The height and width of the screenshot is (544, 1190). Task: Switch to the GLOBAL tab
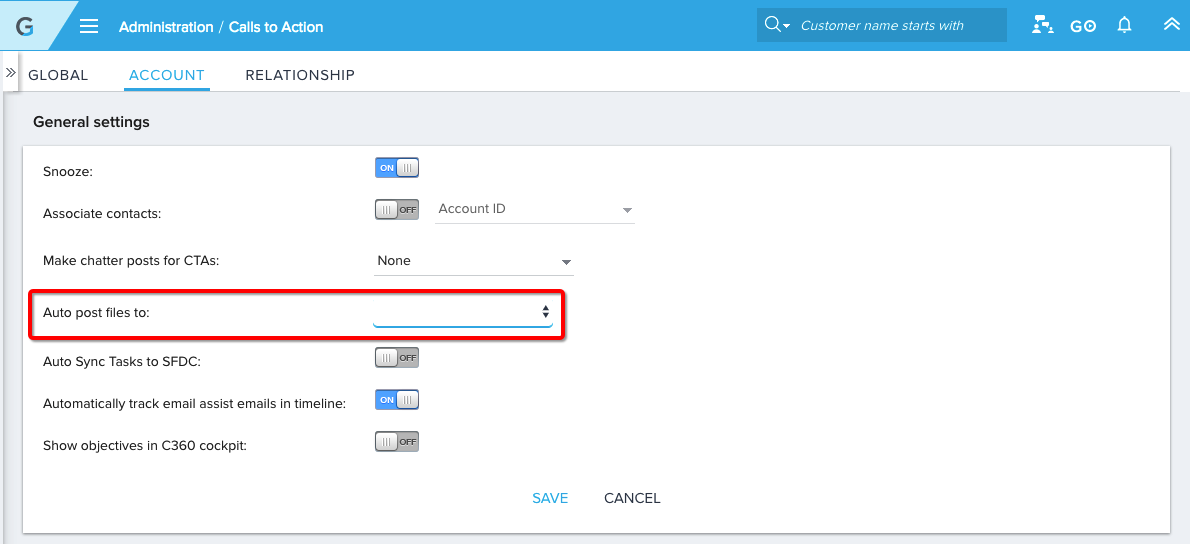point(58,75)
